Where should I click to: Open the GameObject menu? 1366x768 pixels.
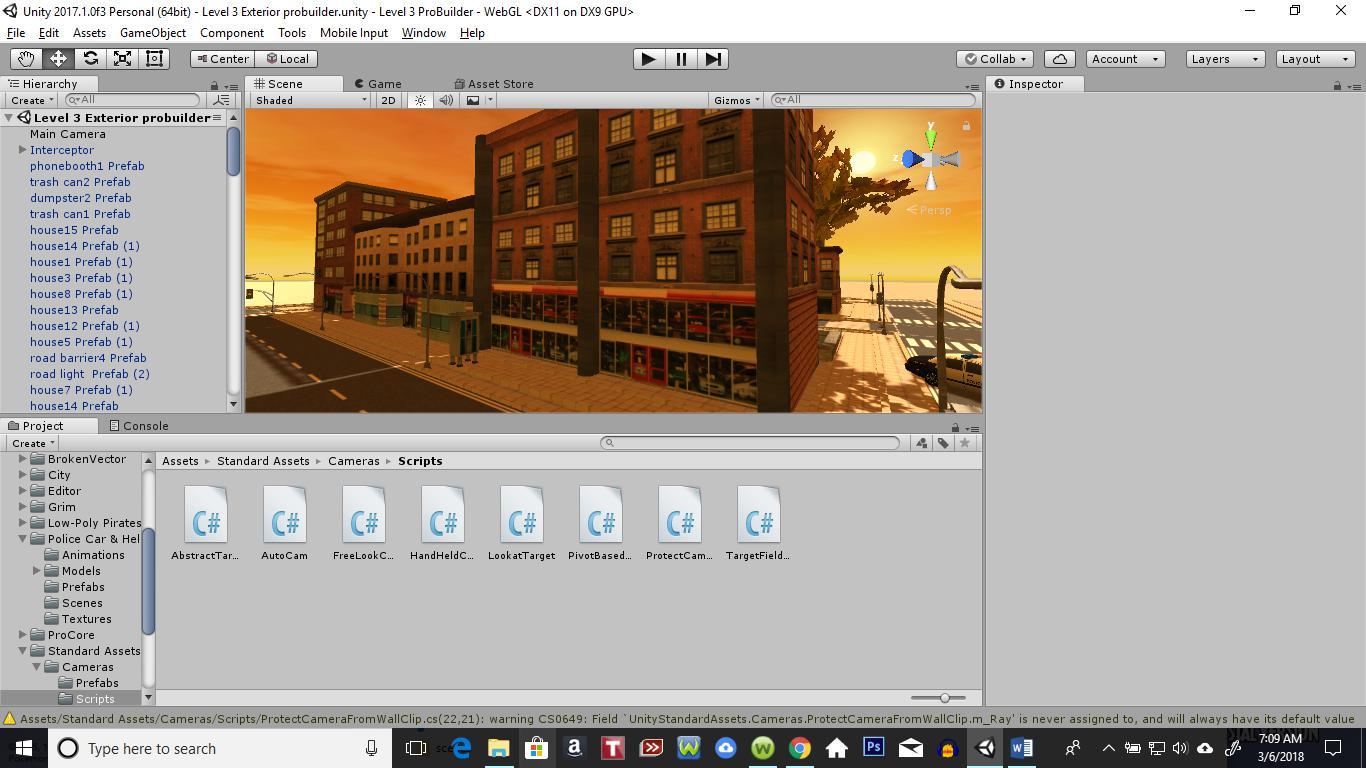pos(152,33)
